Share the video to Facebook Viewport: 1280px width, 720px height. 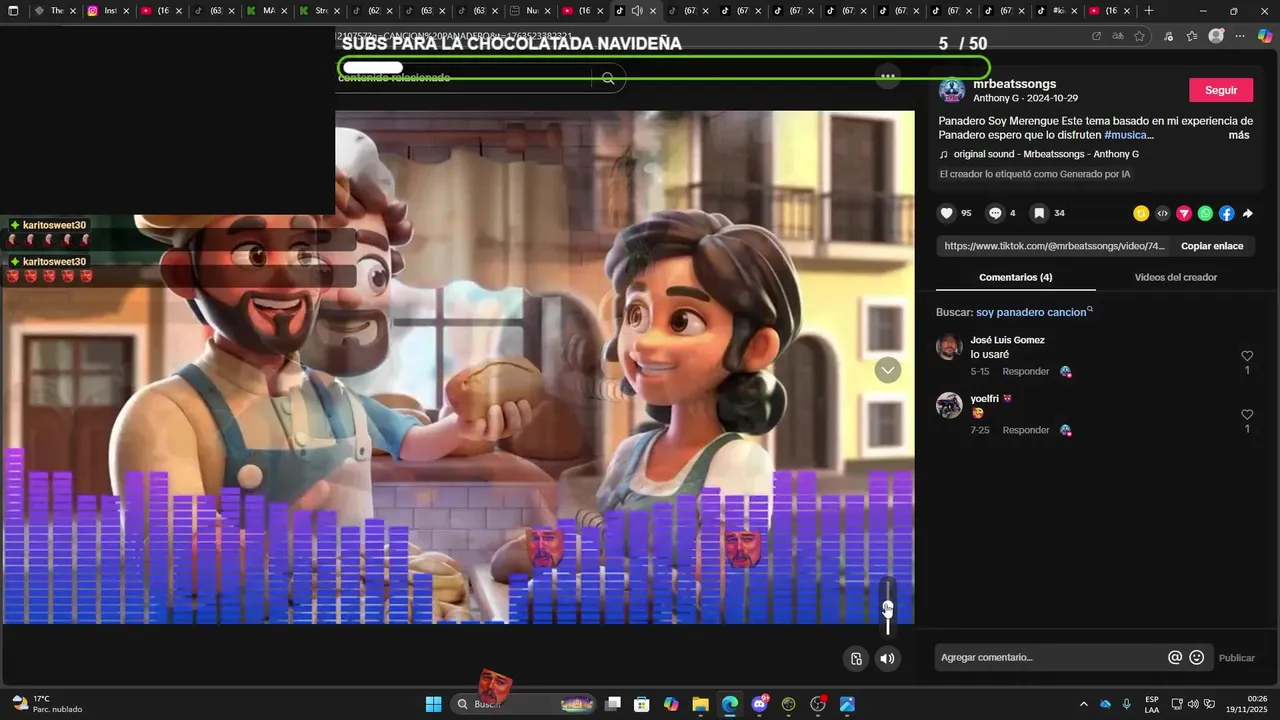(x=1226, y=213)
